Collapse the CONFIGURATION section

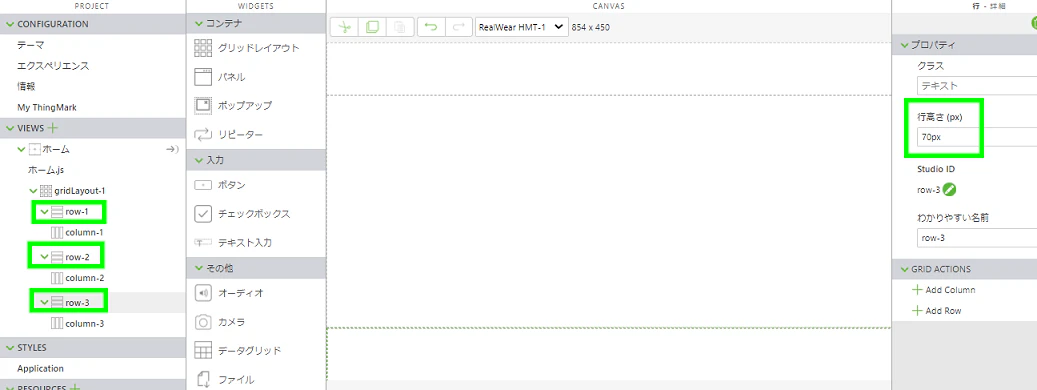(10, 24)
